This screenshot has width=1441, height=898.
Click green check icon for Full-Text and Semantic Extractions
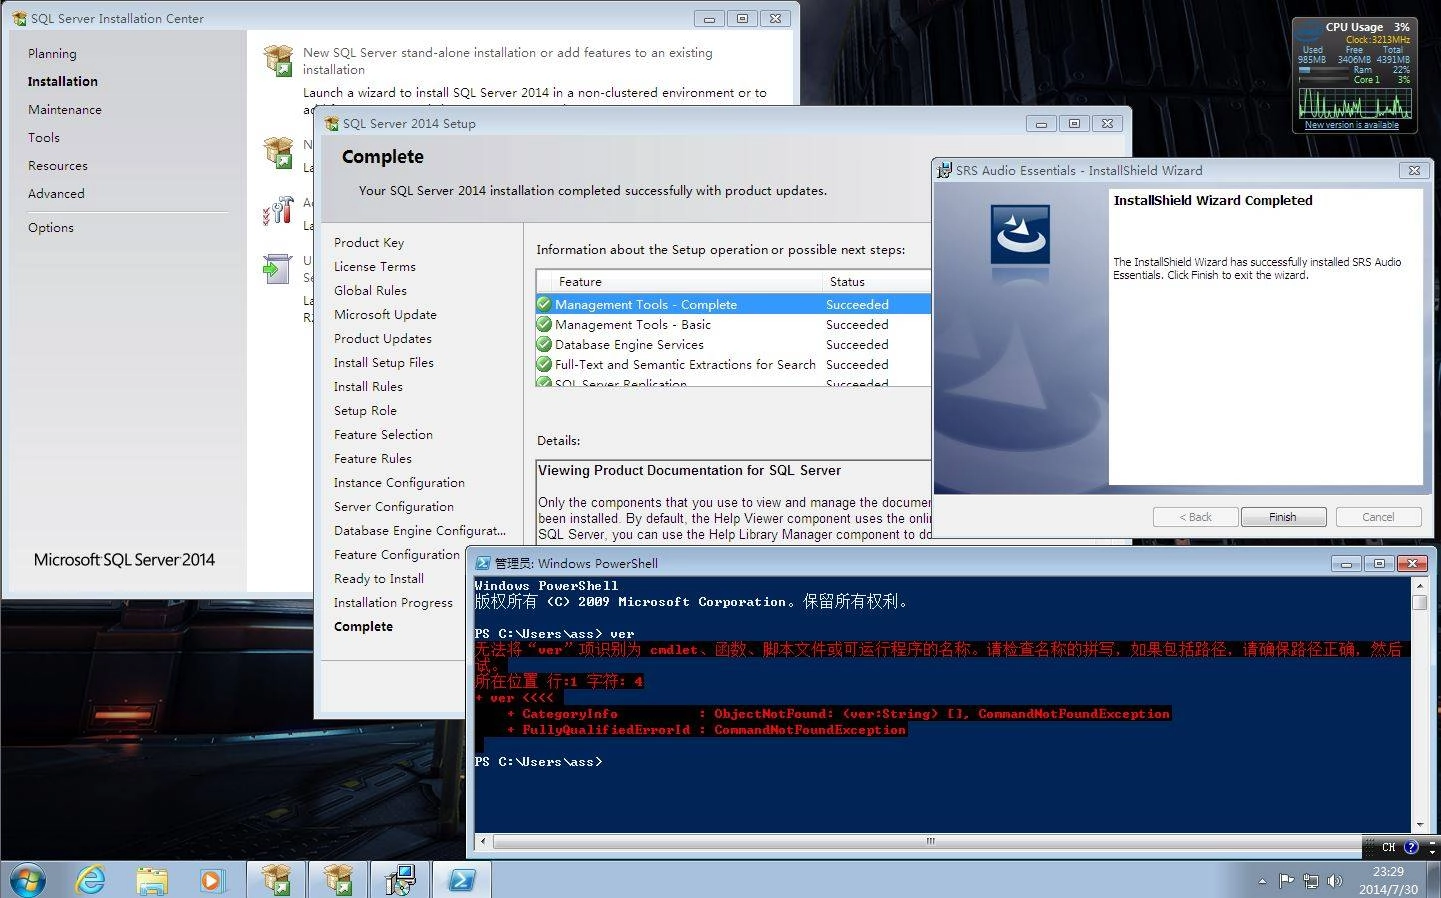click(544, 364)
